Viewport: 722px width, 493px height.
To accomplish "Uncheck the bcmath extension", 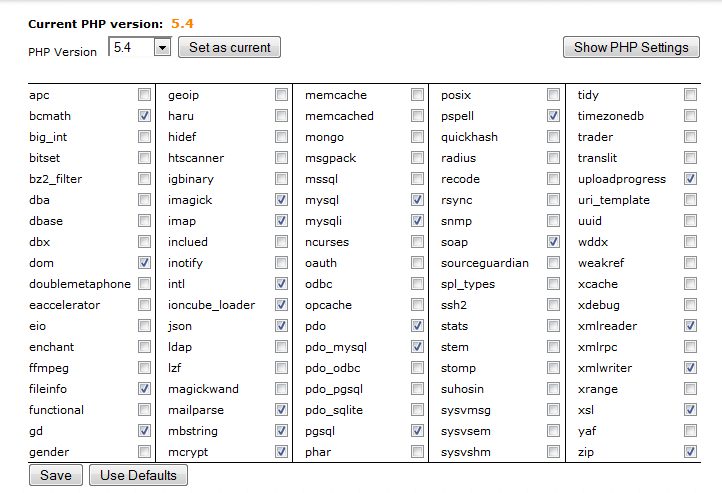I will click(145, 116).
